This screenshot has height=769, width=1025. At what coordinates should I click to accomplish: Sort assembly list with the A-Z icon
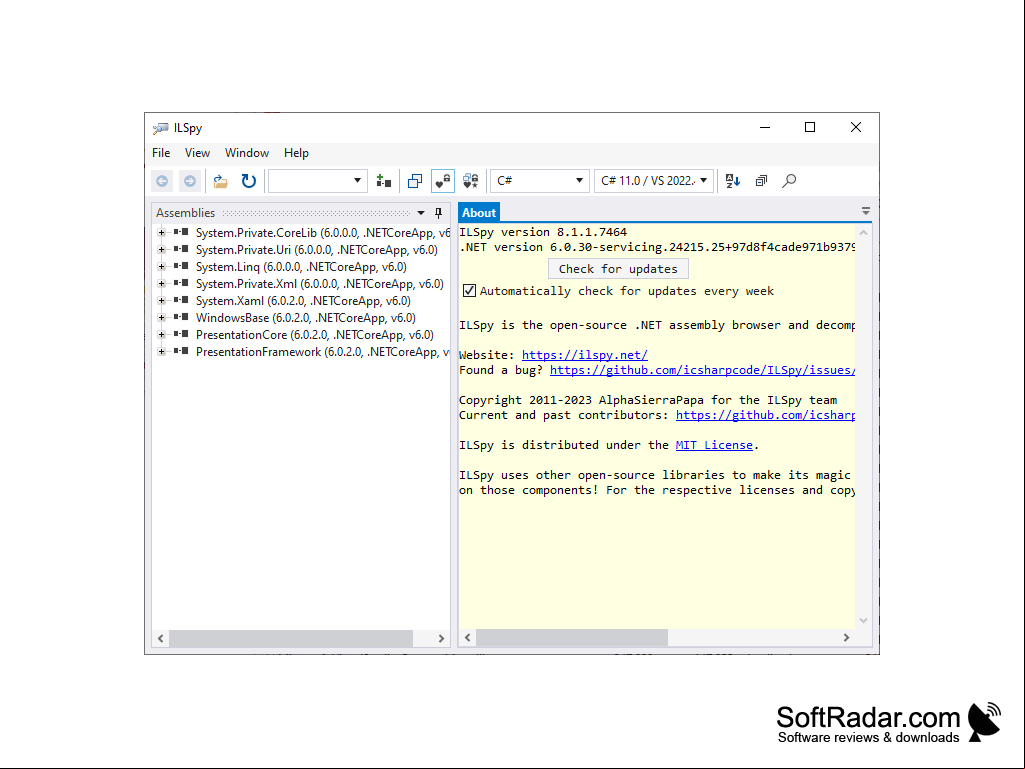click(733, 181)
